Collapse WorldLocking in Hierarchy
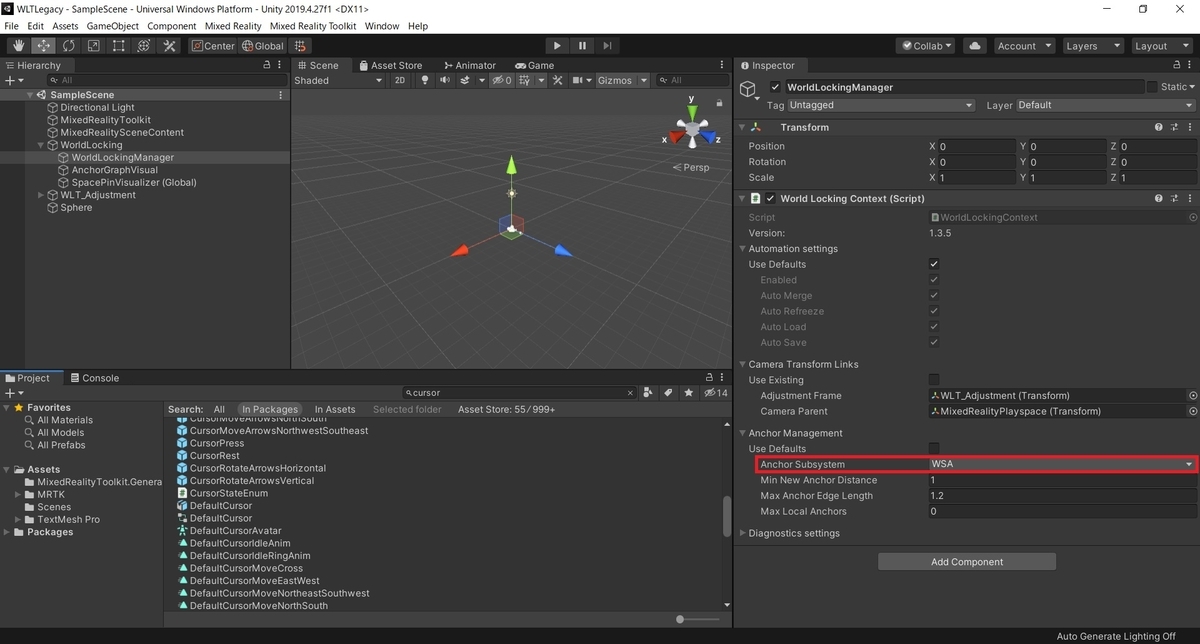This screenshot has height=644, width=1200. point(41,145)
